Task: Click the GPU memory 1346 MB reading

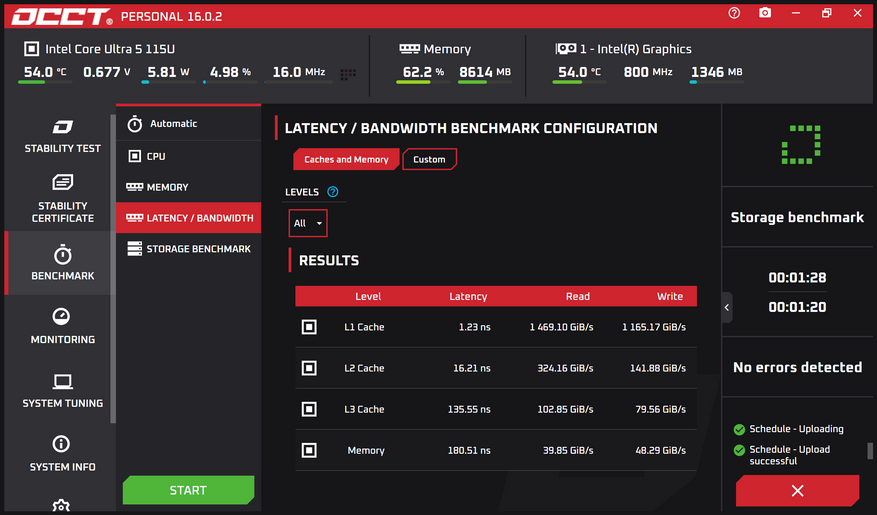Action: click(x=716, y=72)
